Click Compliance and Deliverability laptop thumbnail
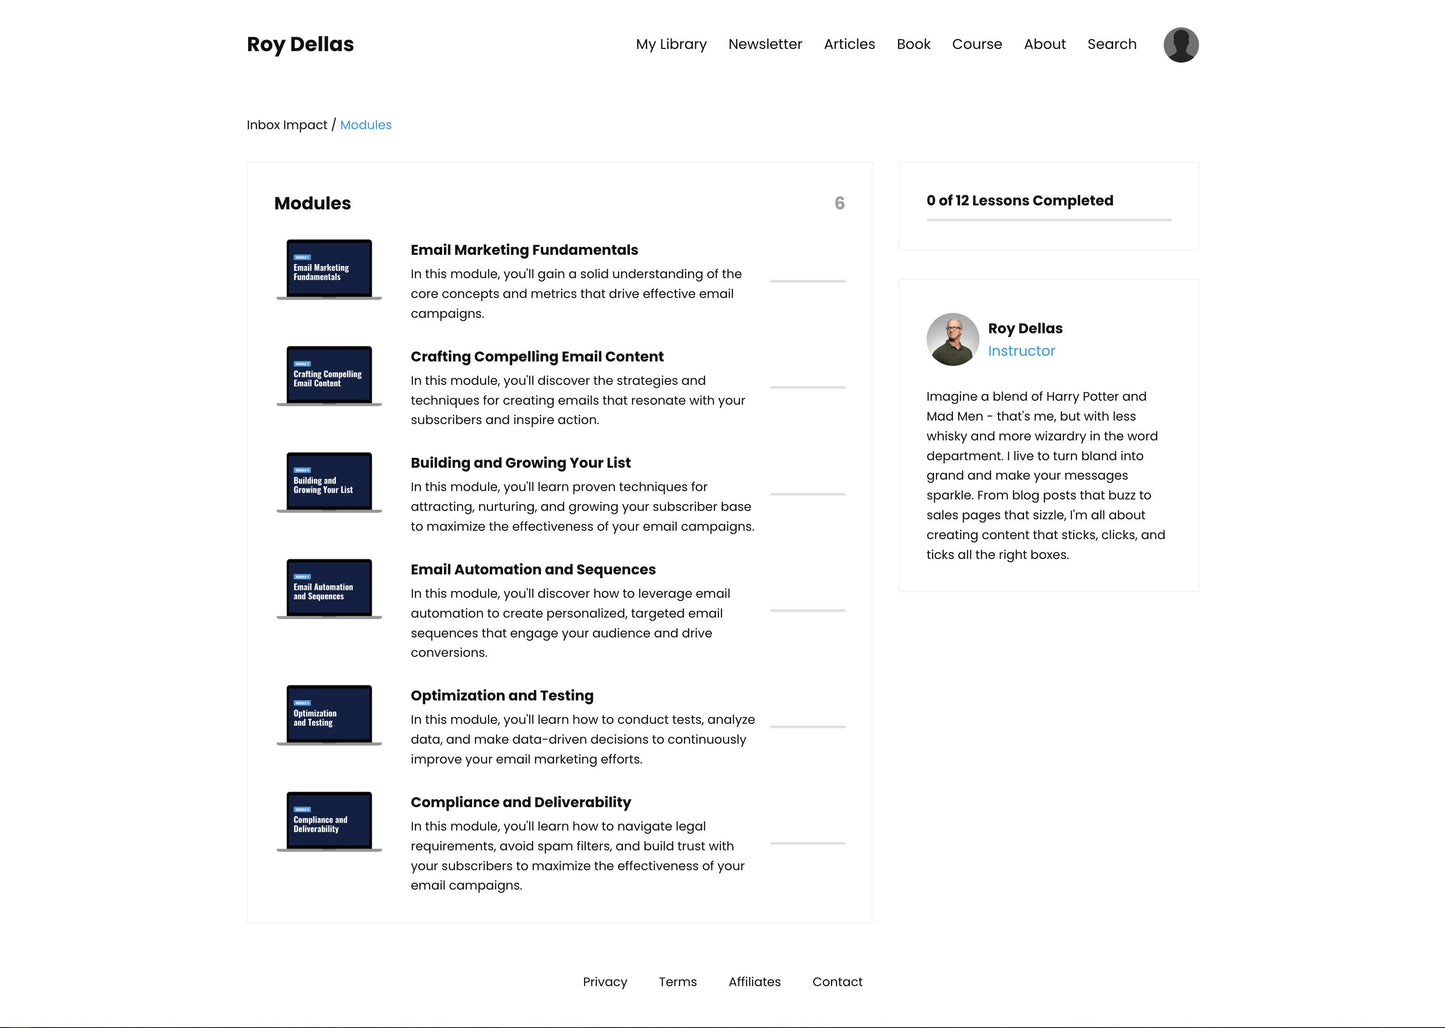 (329, 822)
